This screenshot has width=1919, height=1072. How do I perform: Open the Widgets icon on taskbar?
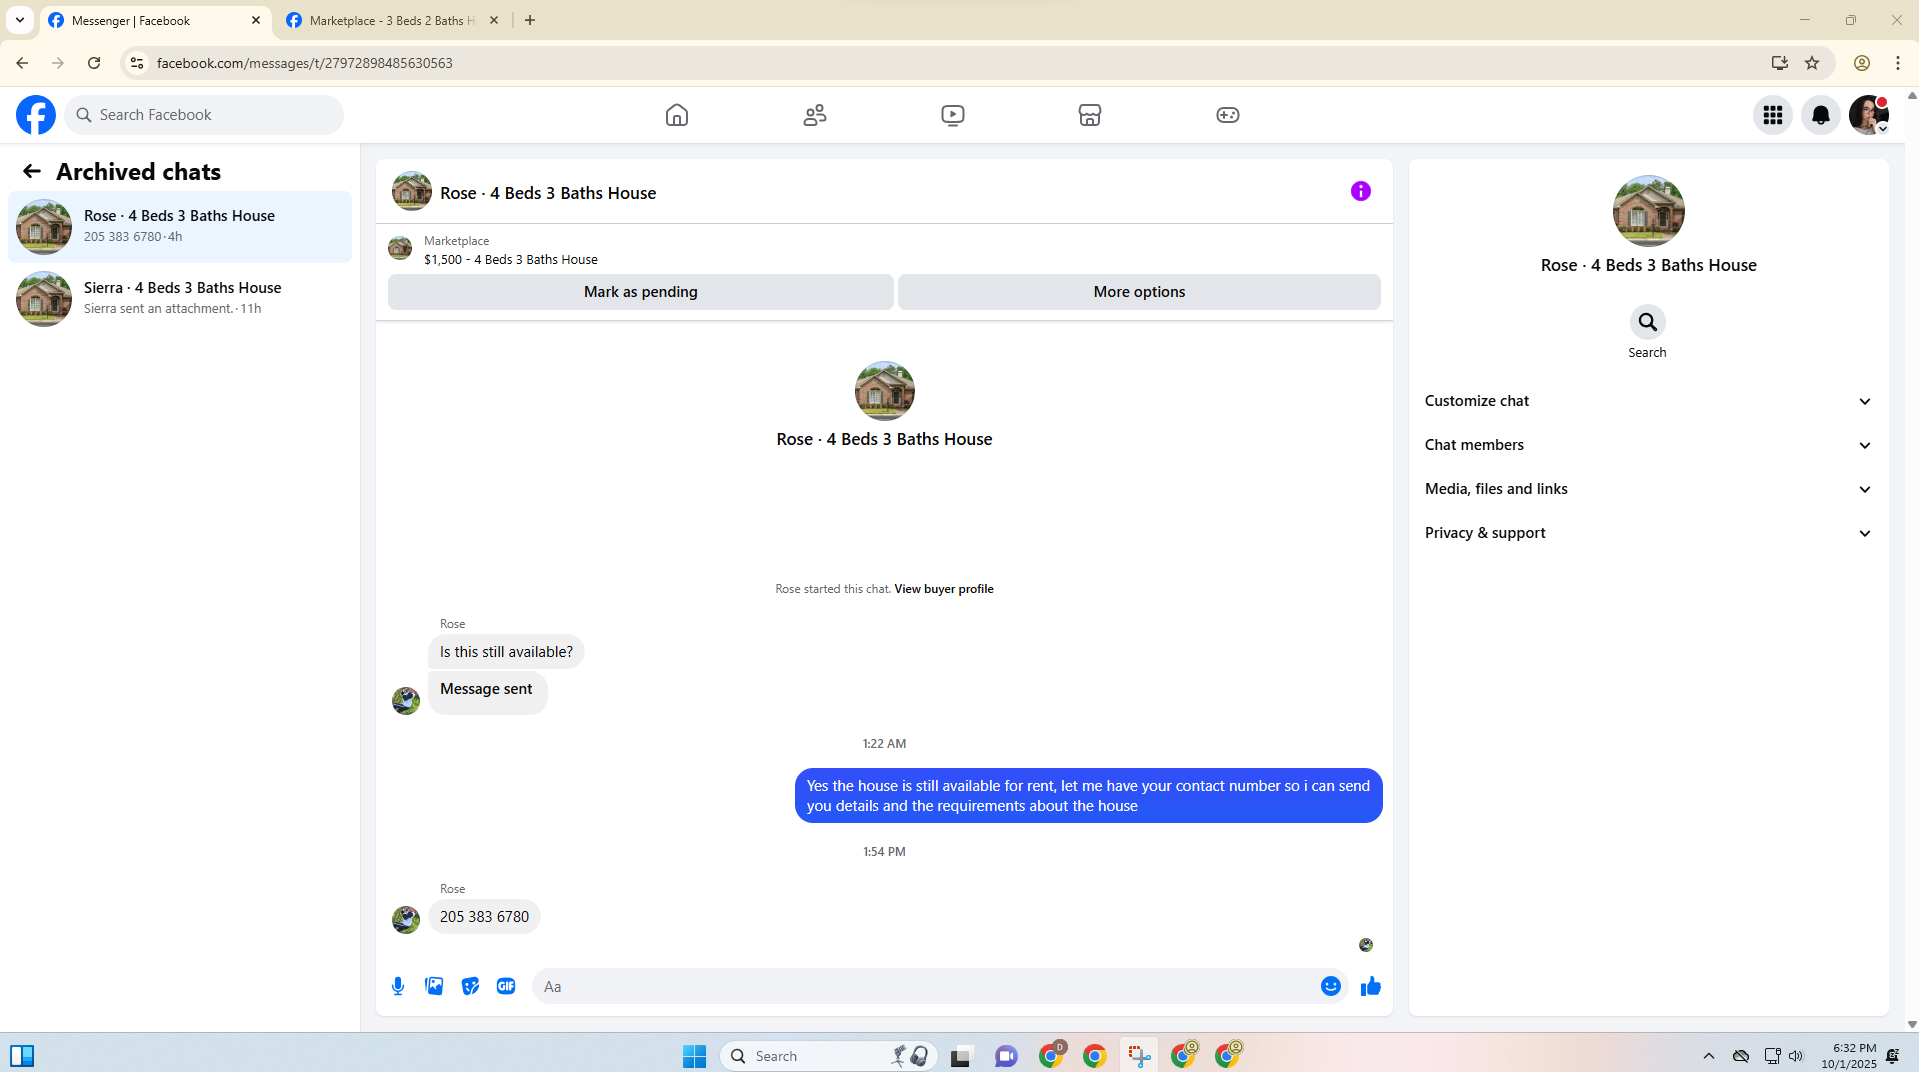[22, 1056]
